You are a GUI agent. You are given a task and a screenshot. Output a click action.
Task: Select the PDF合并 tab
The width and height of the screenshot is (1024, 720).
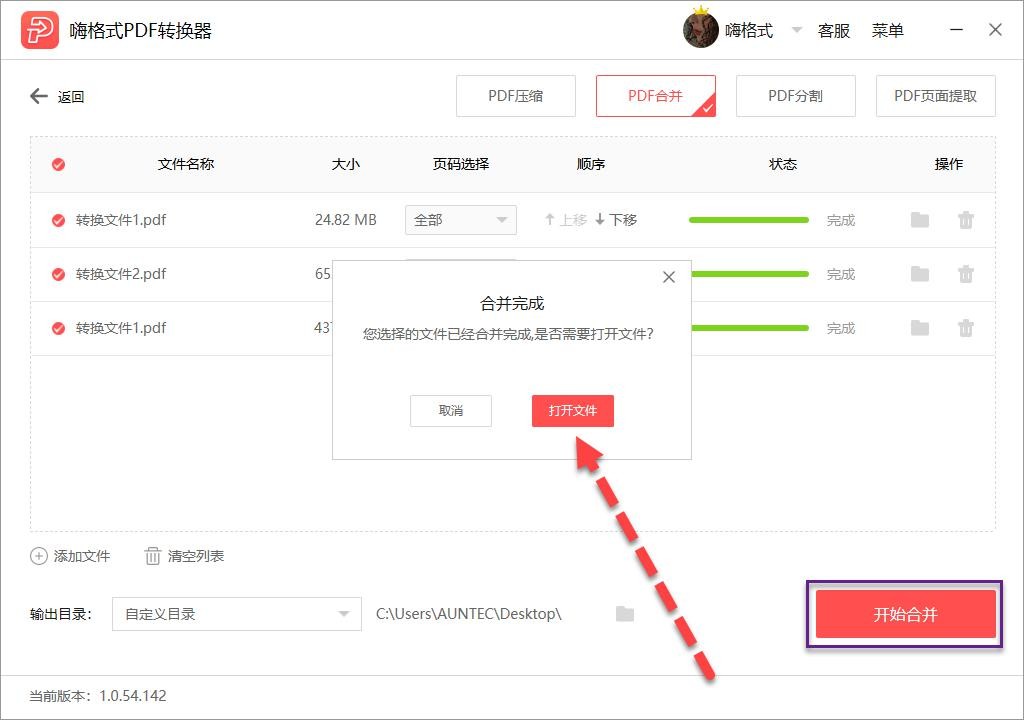pos(656,96)
